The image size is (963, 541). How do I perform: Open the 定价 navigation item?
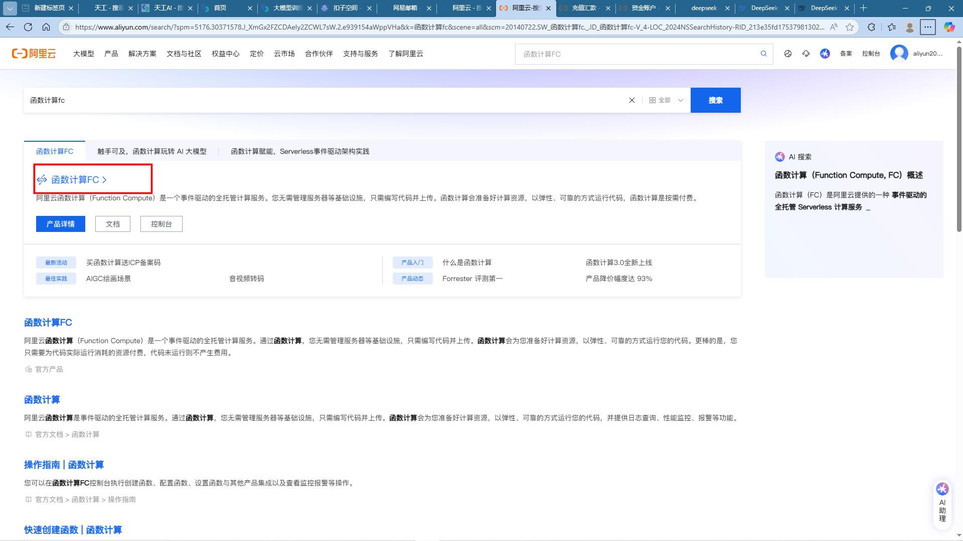(x=257, y=53)
